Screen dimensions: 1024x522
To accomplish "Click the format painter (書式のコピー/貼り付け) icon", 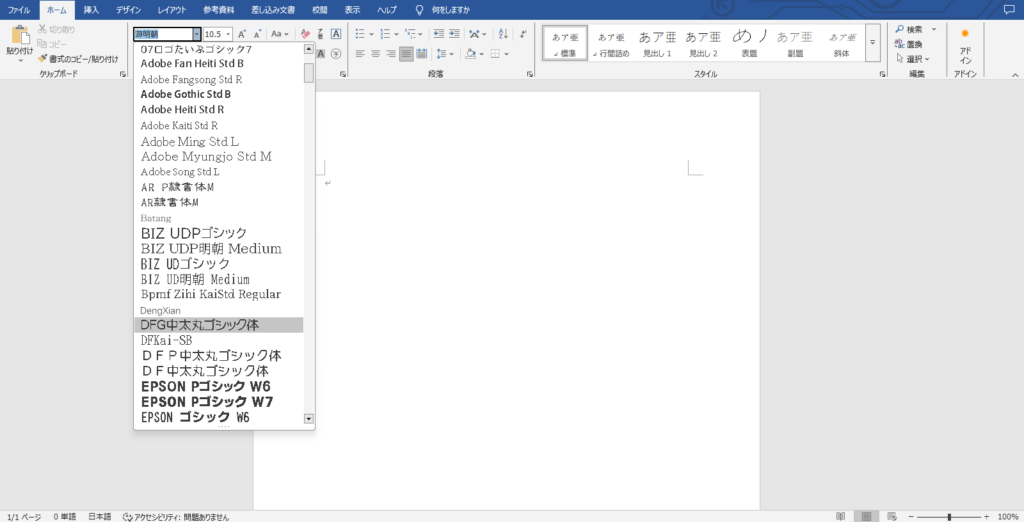I will 43,59.
